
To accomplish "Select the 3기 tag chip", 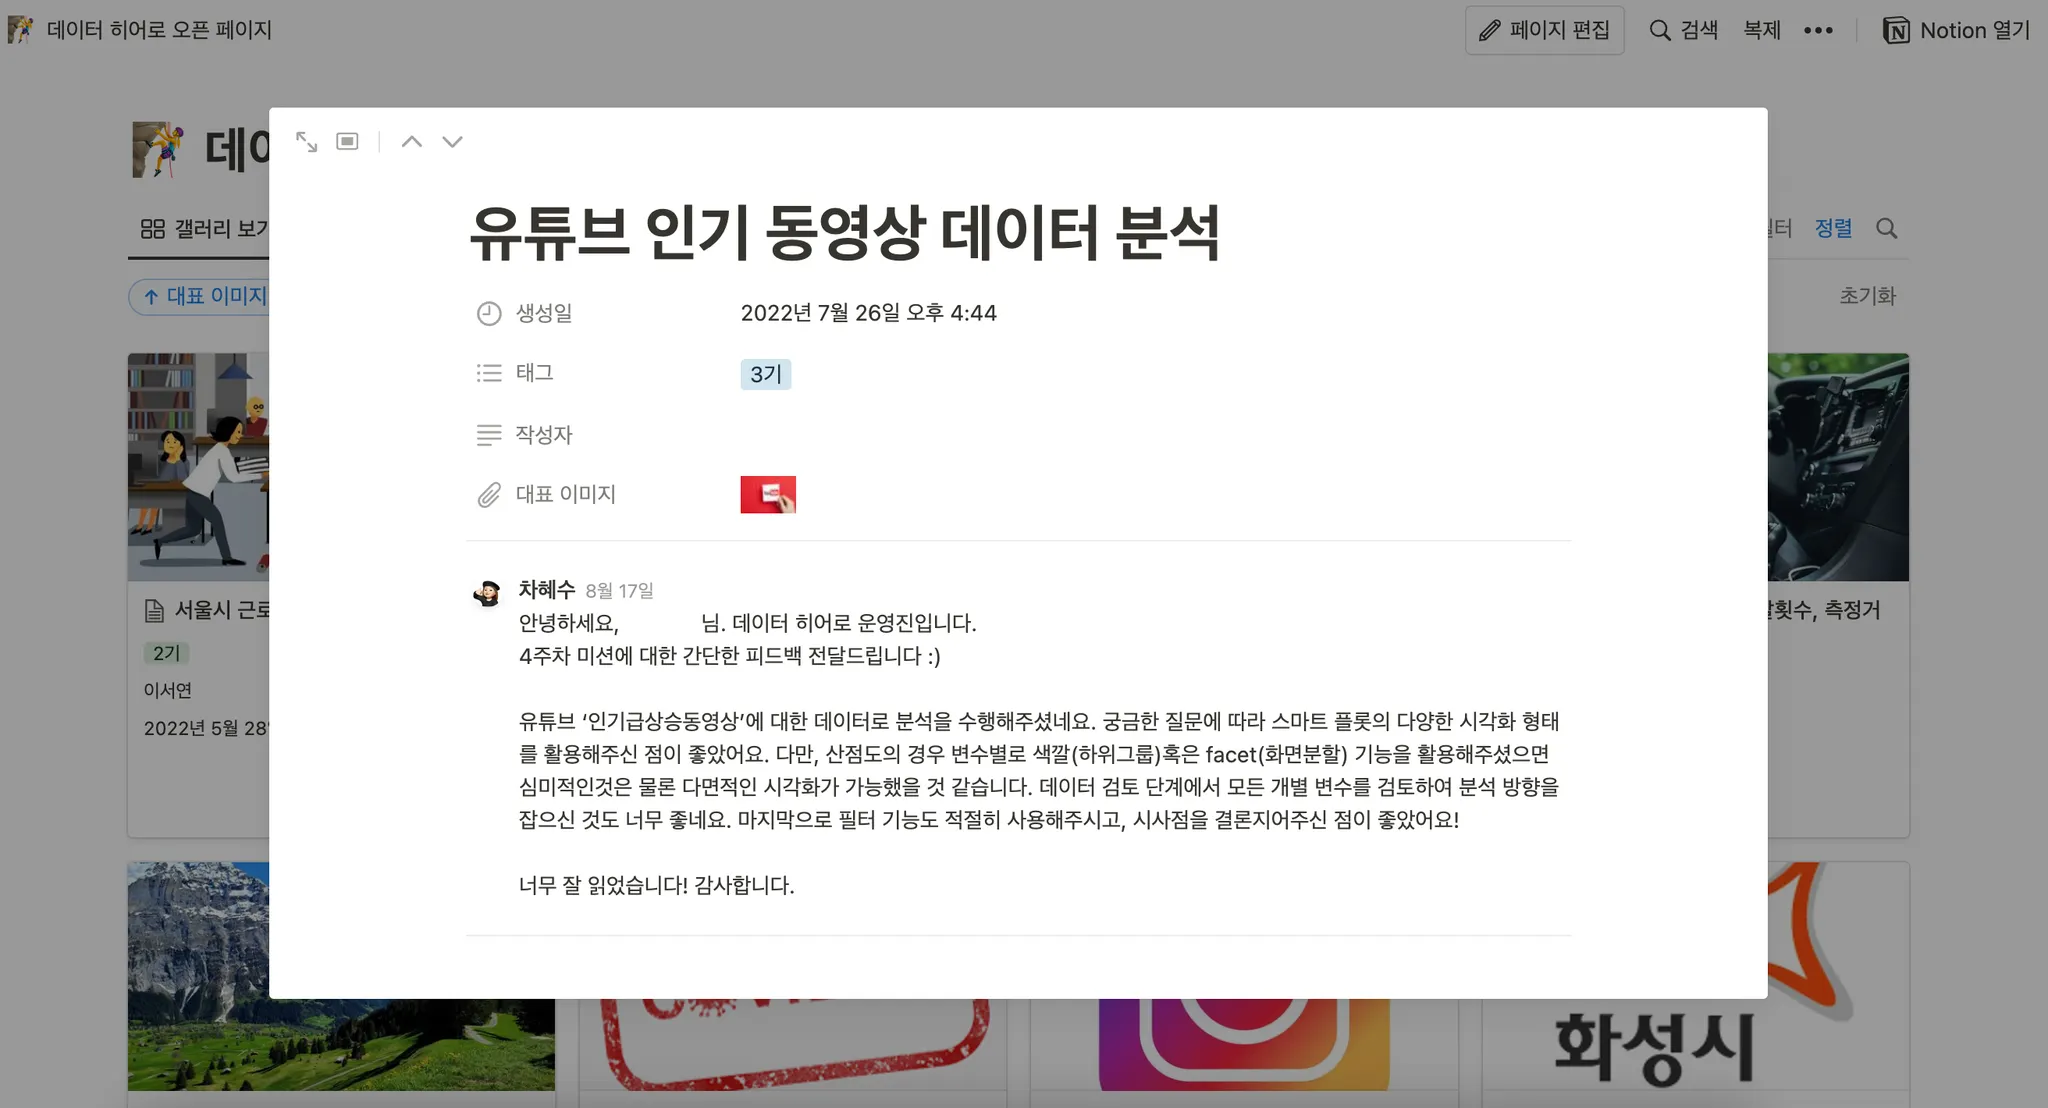I will click(765, 374).
